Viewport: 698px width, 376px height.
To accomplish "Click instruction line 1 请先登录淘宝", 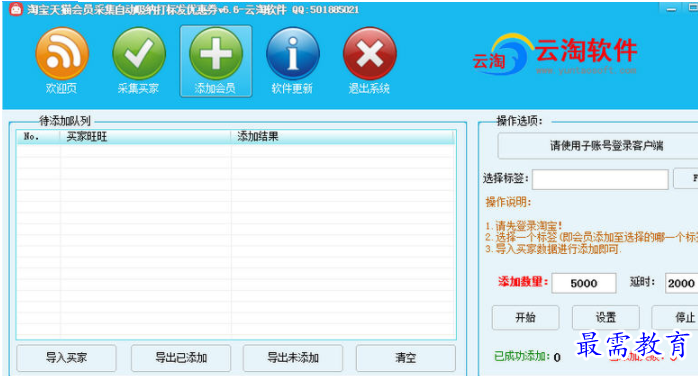I will coord(524,226).
